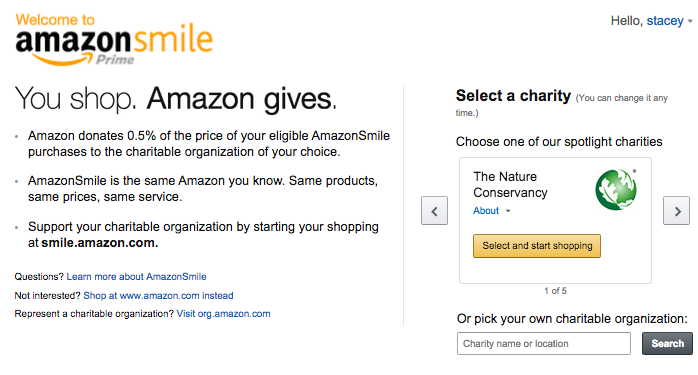Screen dimensions: 698x375
Task: Click the bold smile.amazon.com text
Action: click(x=100, y=243)
